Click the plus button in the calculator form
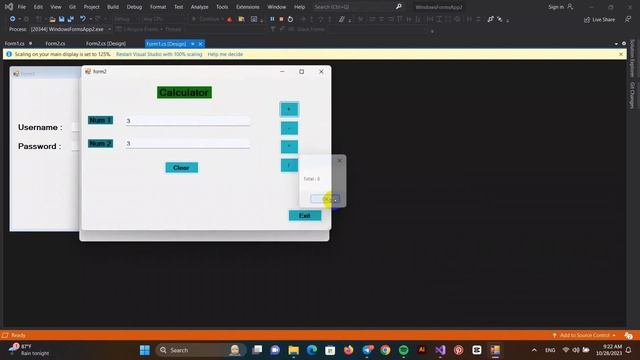Image resolution: width=640 pixels, height=360 pixels. [289, 109]
